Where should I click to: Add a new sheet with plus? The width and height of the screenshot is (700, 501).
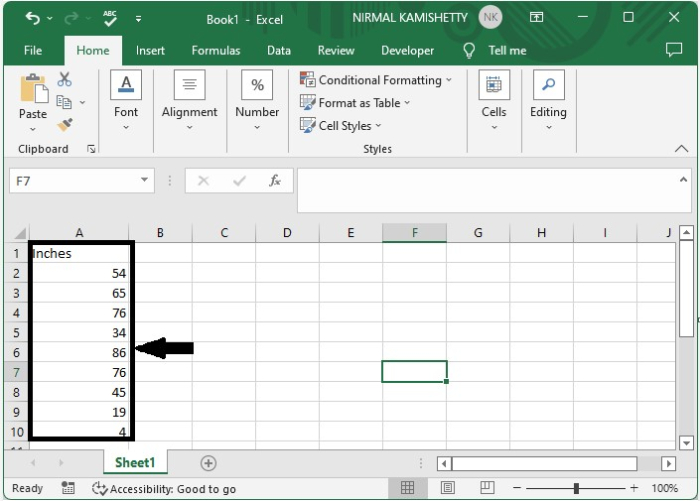pyautogui.click(x=208, y=463)
